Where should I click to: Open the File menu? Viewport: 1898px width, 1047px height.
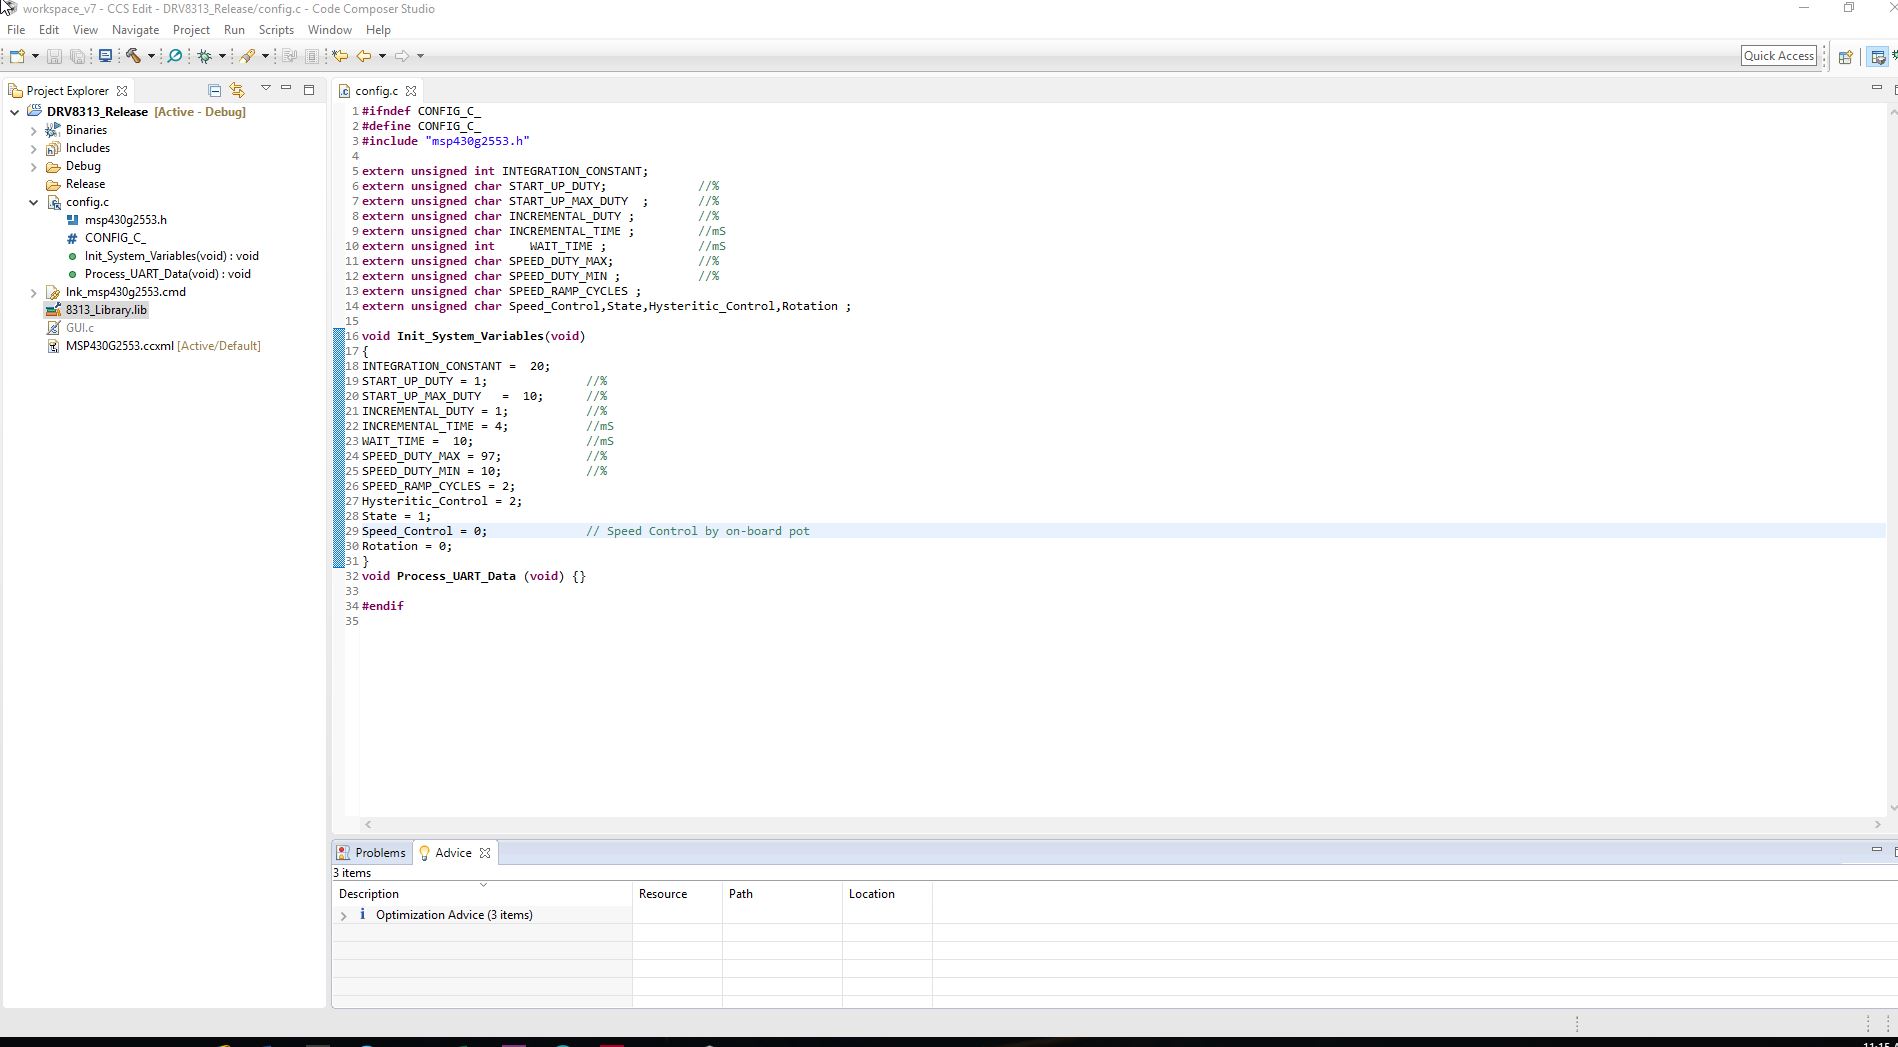click(x=16, y=30)
